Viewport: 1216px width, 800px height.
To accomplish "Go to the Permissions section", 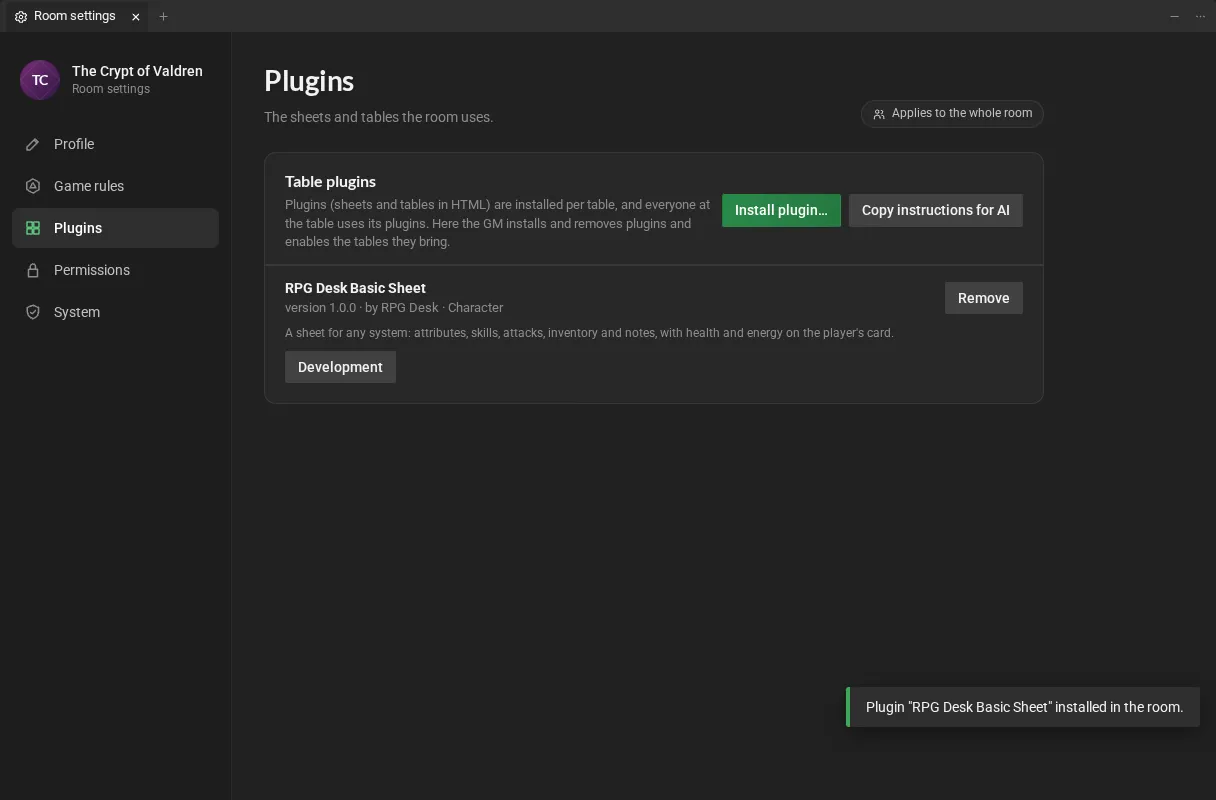I will [115, 270].
